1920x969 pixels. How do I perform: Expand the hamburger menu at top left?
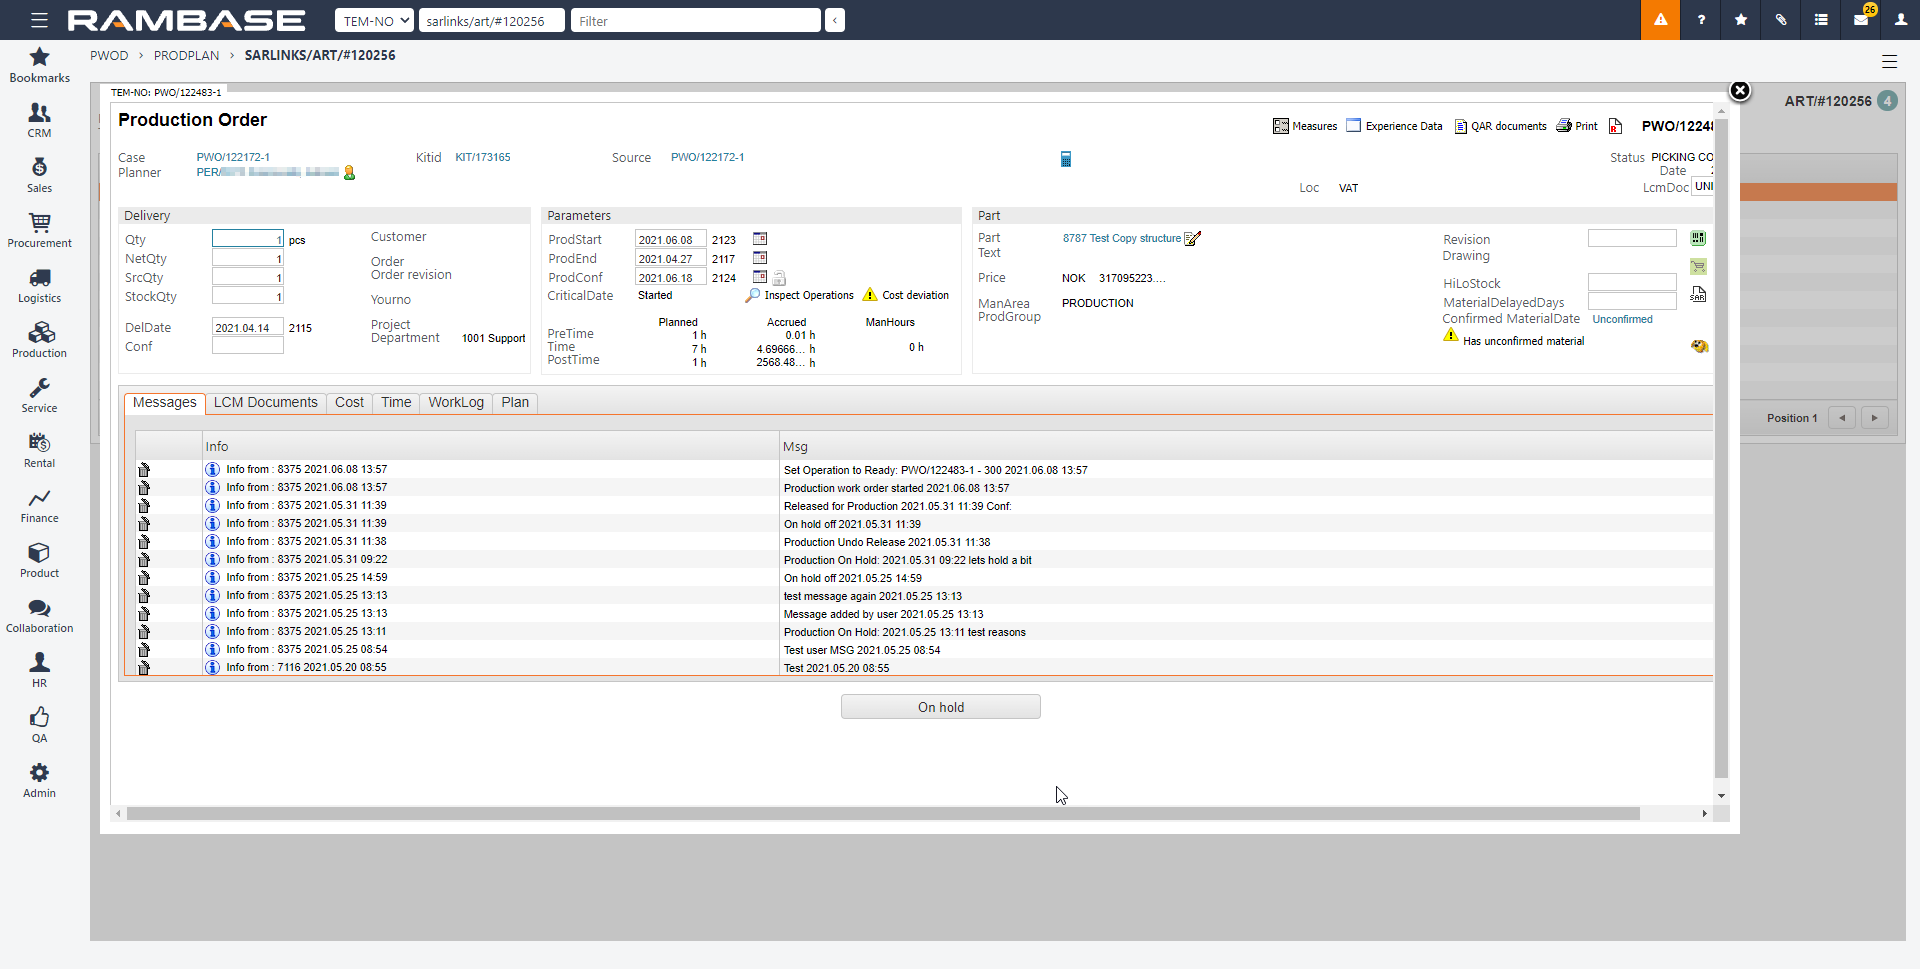[39, 20]
